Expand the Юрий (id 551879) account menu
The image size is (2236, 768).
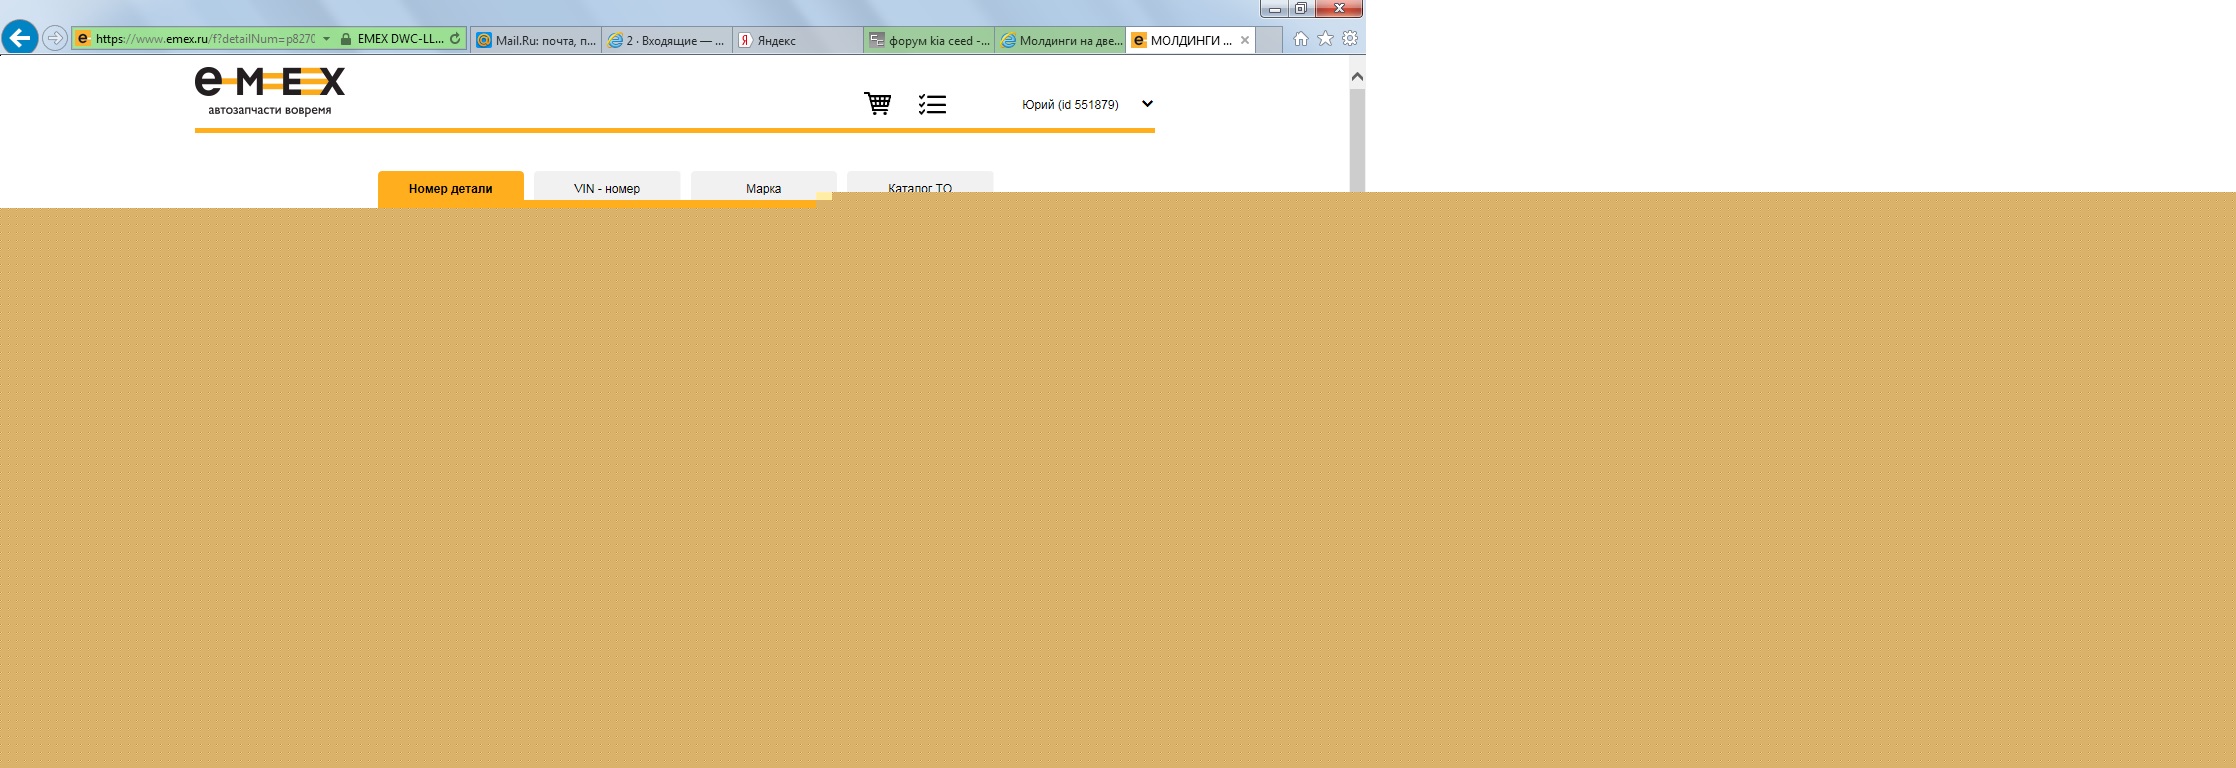[x=1147, y=104]
